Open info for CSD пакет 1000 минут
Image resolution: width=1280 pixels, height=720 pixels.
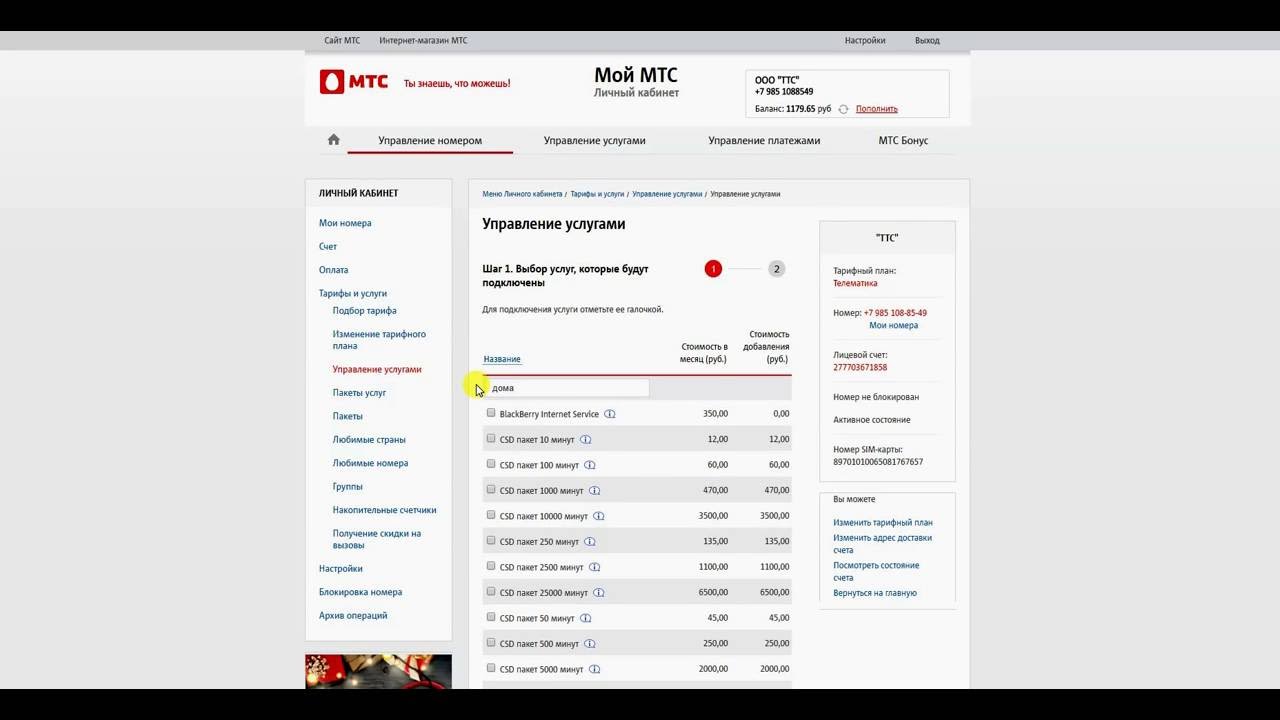point(595,491)
